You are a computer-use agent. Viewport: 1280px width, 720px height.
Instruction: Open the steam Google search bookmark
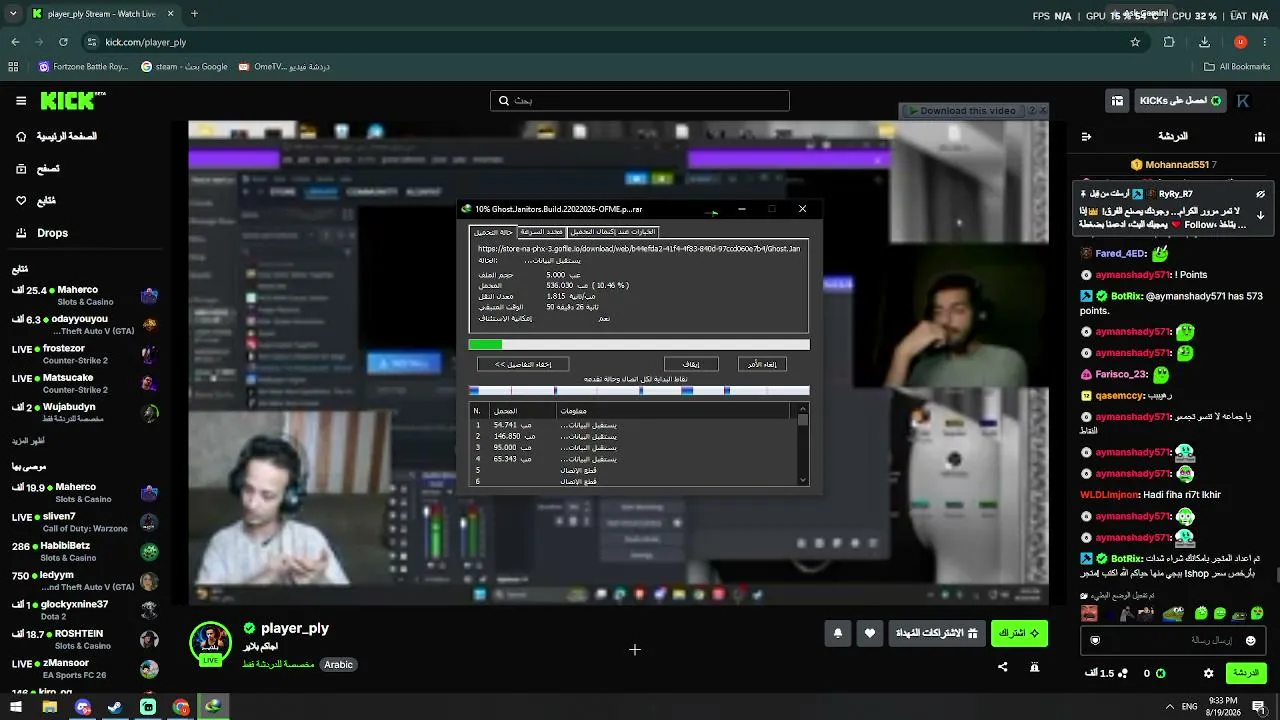[184, 67]
